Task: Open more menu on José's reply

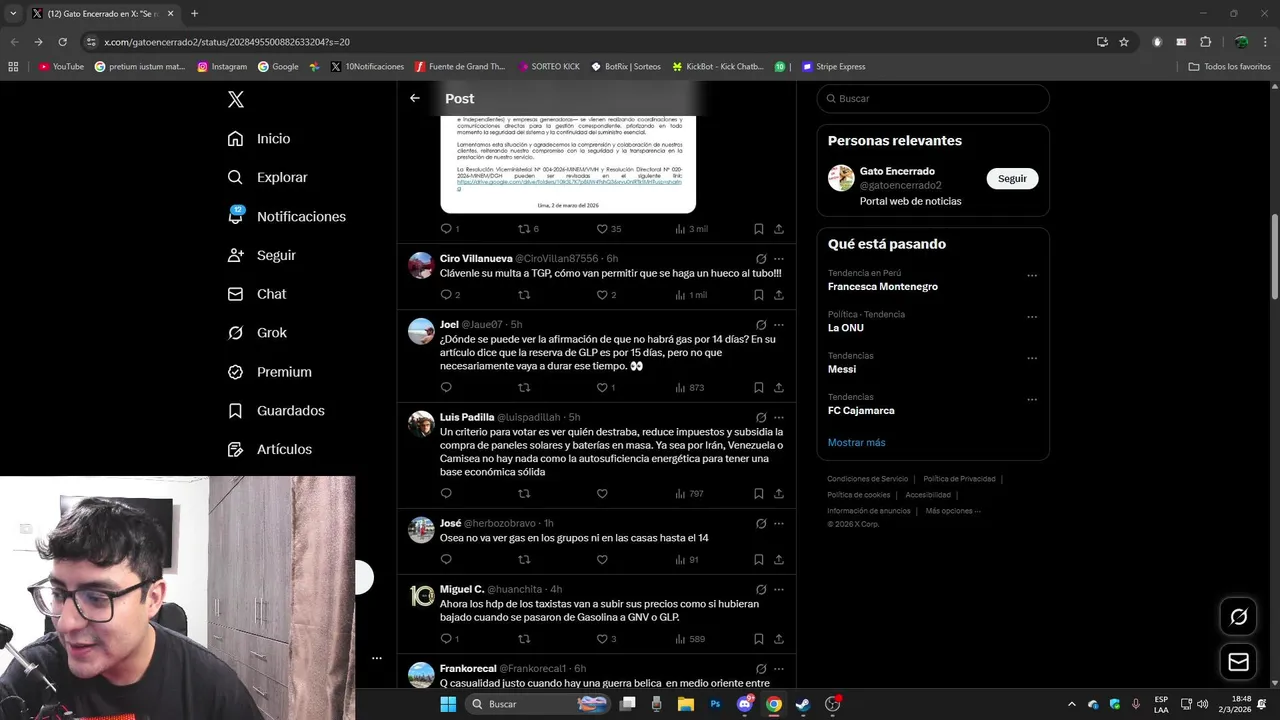Action: pyautogui.click(x=779, y=524)
